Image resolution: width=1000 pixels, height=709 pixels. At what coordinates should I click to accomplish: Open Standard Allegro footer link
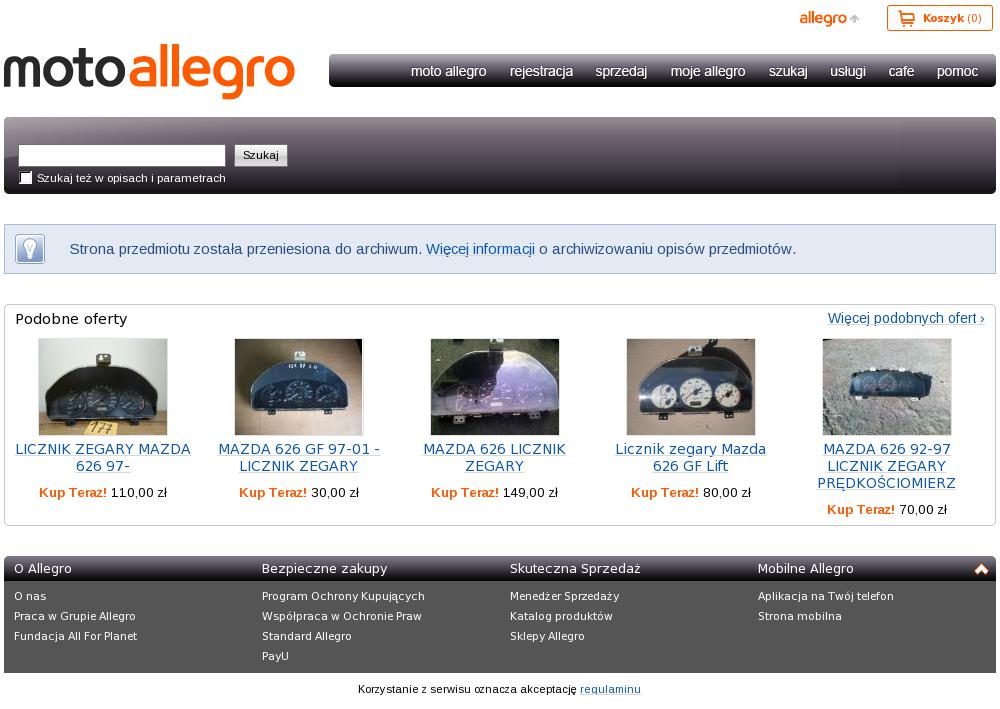coord(306,636)
